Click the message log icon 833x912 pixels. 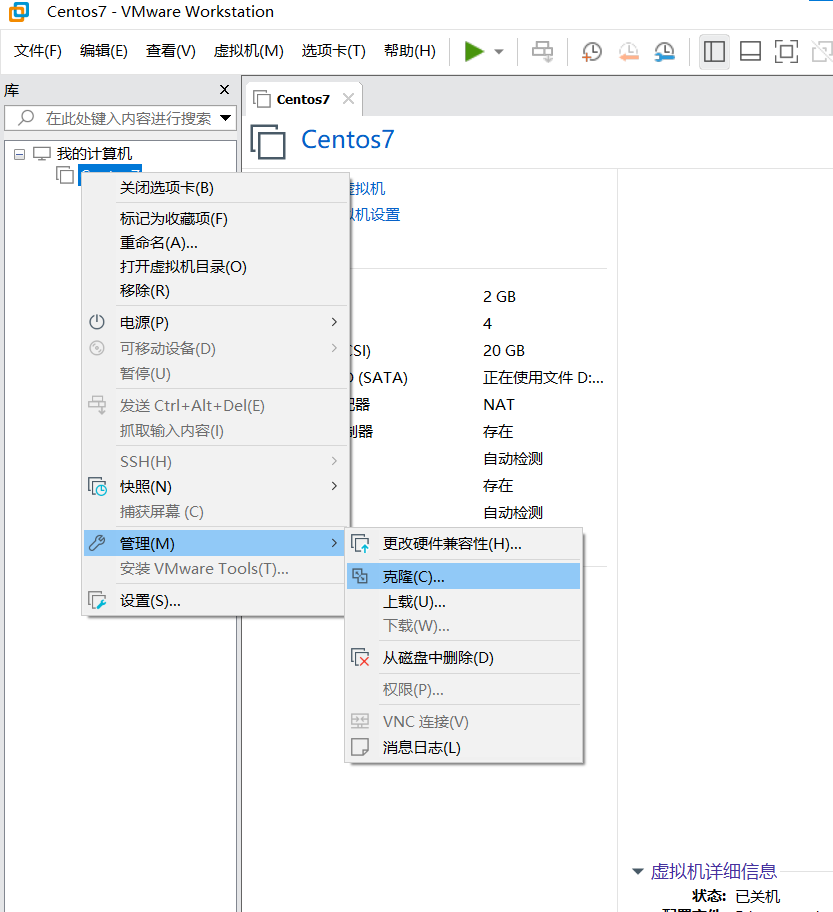click(x=360, y=747)
